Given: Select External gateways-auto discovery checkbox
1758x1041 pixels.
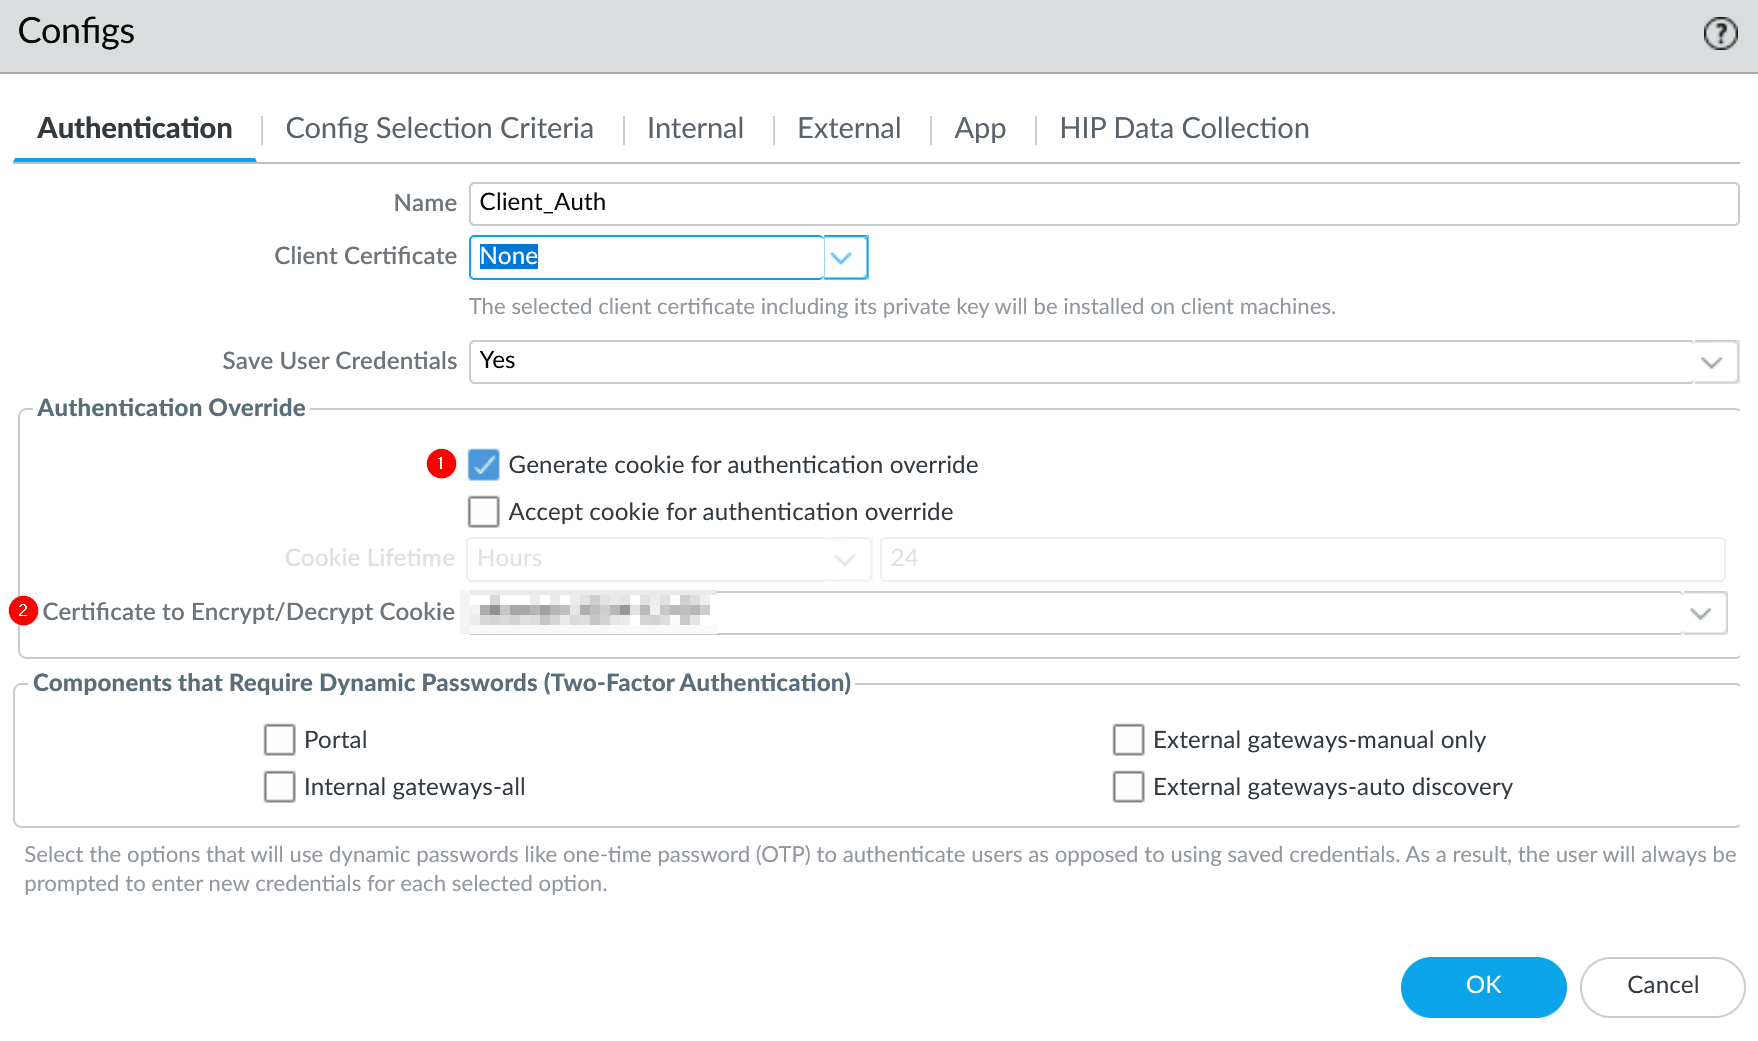Looking at the screenshot, I should click(1129, 787).
